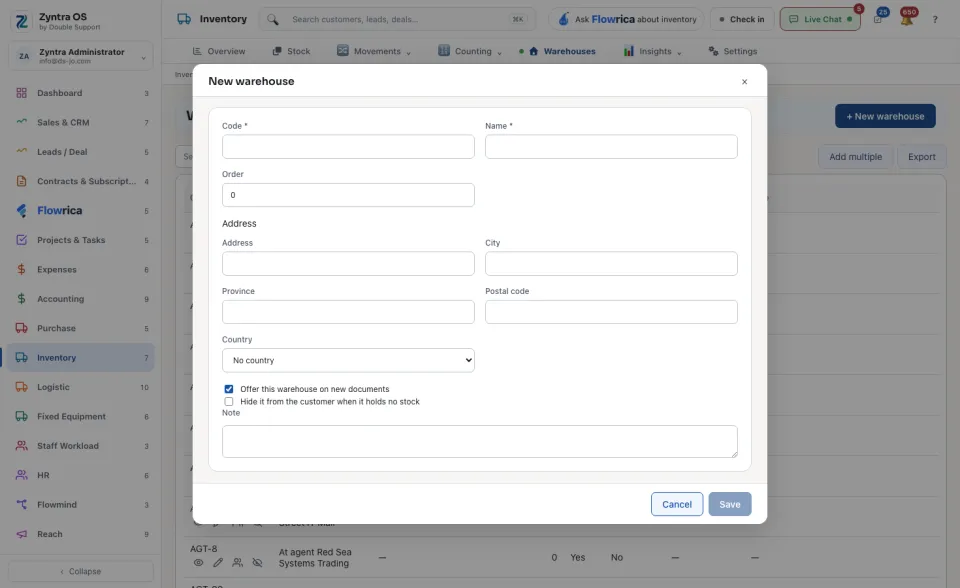Viewport: 960px width, 588px height.
Task: Click Ask Flowrica about inventory
Action: click(626, 20)
